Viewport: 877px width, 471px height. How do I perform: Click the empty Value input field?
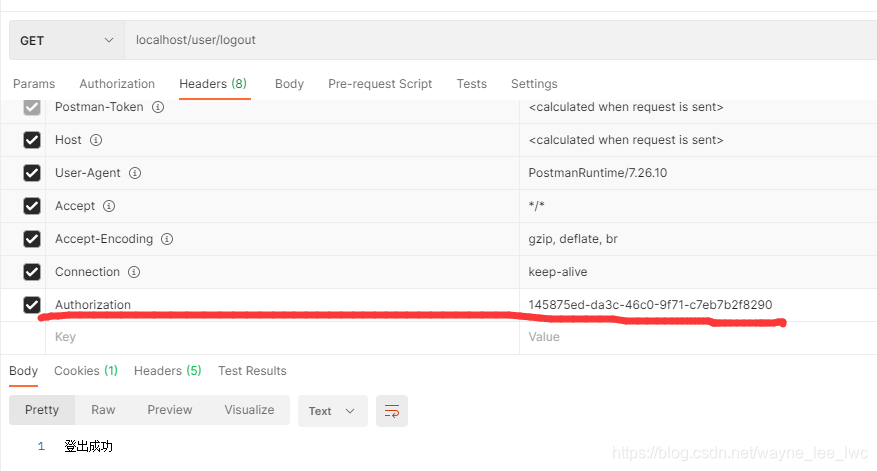(698, 337)
